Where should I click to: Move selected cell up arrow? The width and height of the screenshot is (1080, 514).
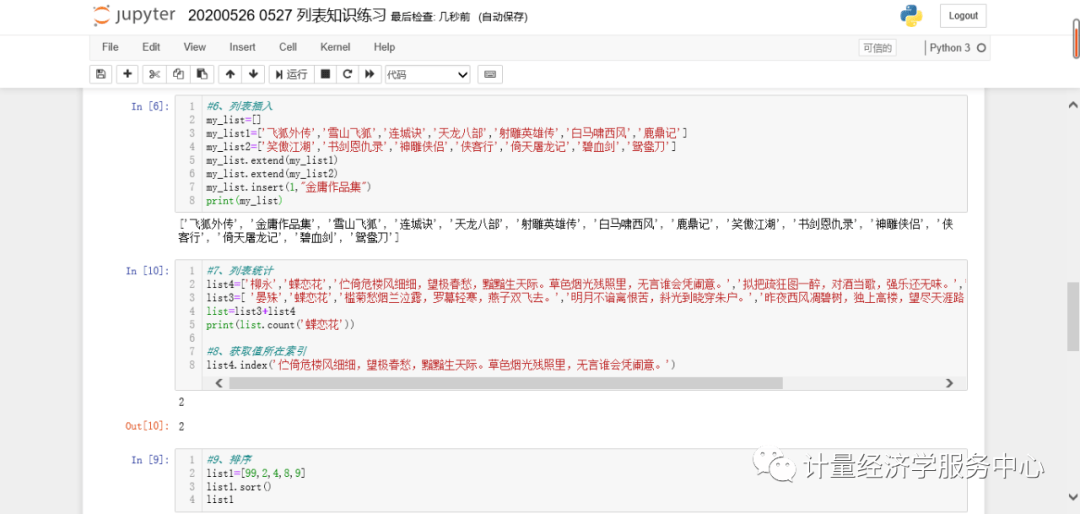pos(230,74)
